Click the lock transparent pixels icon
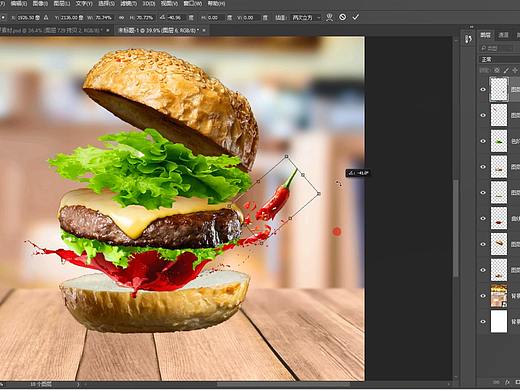Image resolution: width=520 pixels, height=390 pixels. 496,70
